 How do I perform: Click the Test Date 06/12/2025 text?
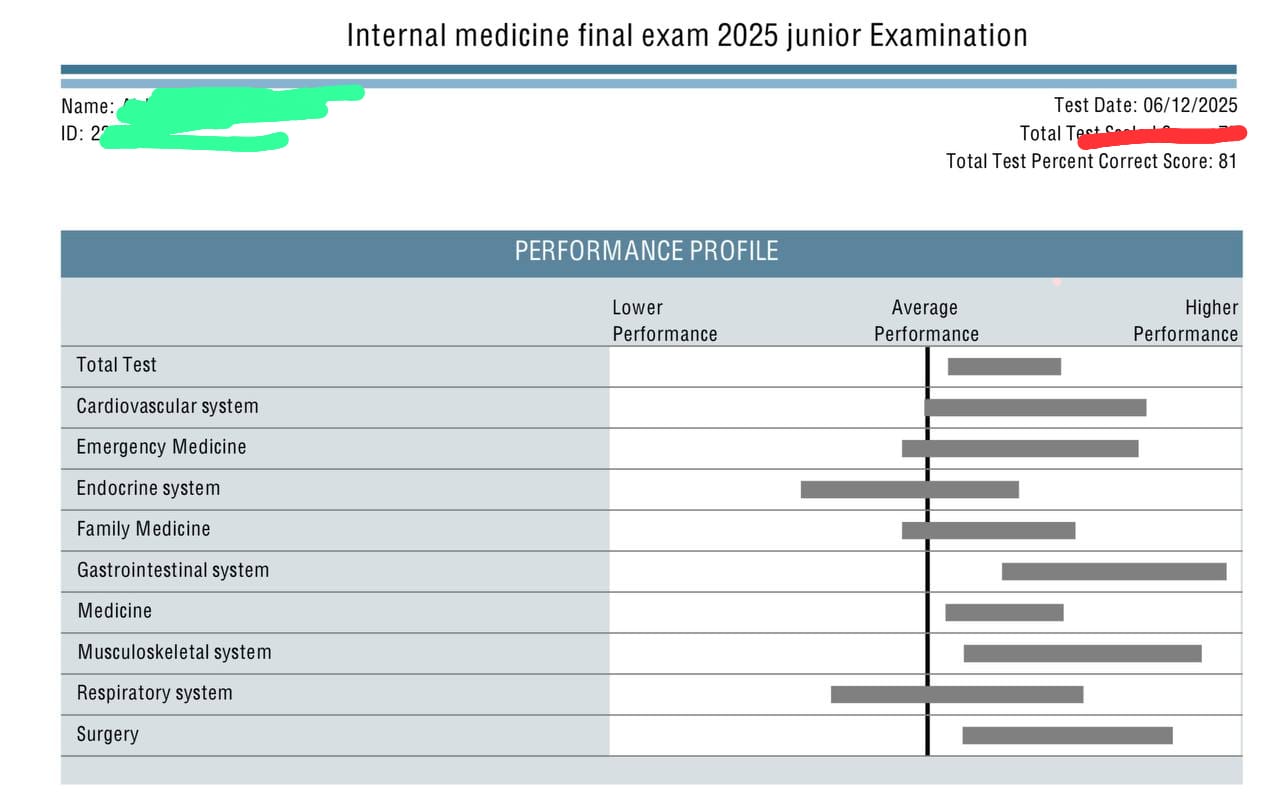point(1145,105)
